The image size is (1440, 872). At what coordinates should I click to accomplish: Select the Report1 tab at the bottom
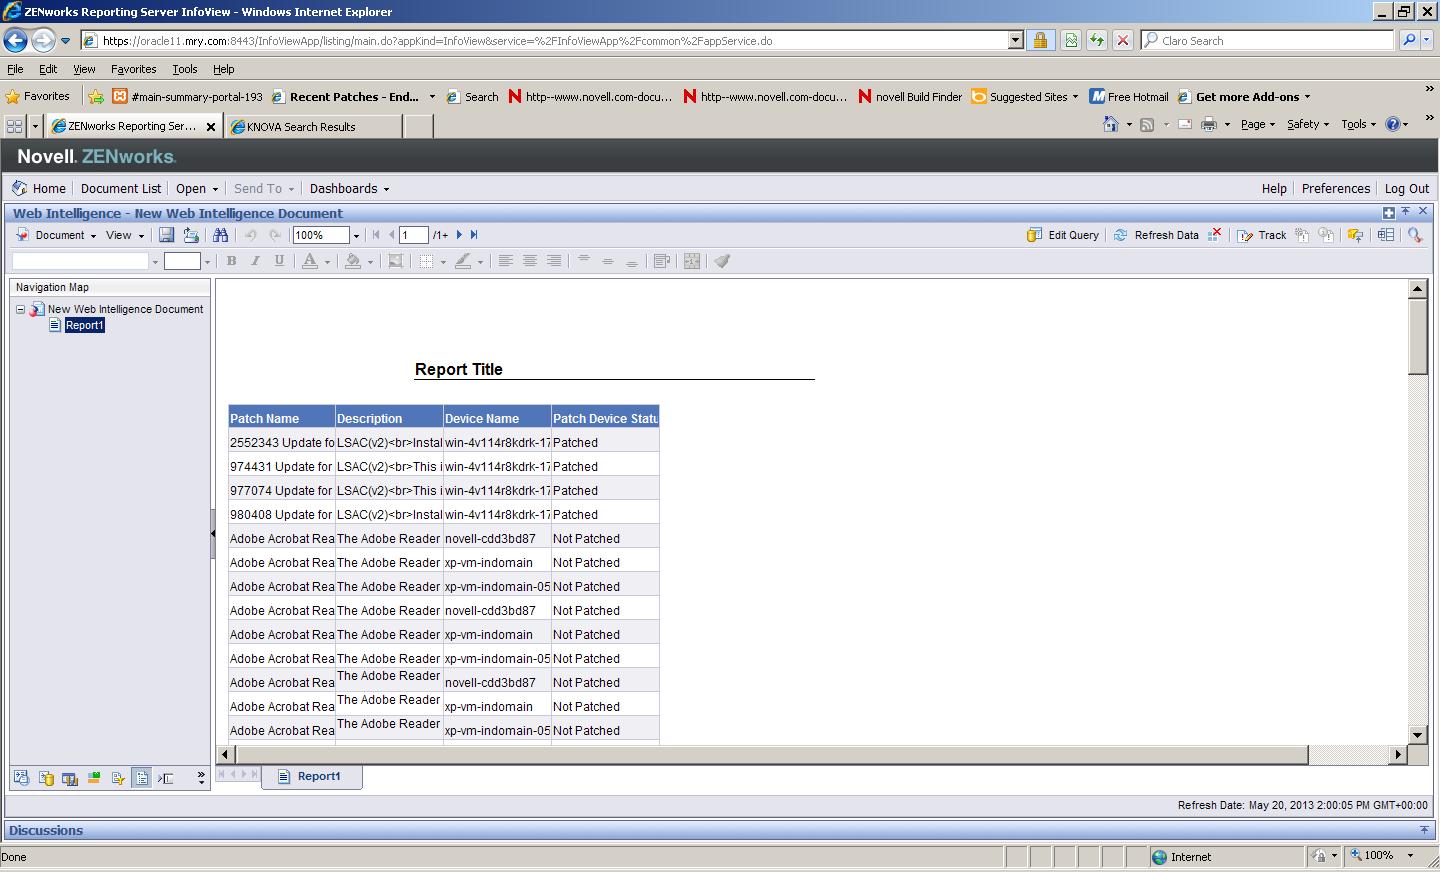[311, 776]
